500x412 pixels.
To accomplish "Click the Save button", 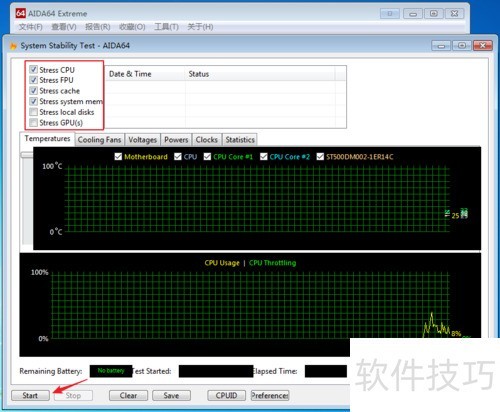I will point(171,396).
